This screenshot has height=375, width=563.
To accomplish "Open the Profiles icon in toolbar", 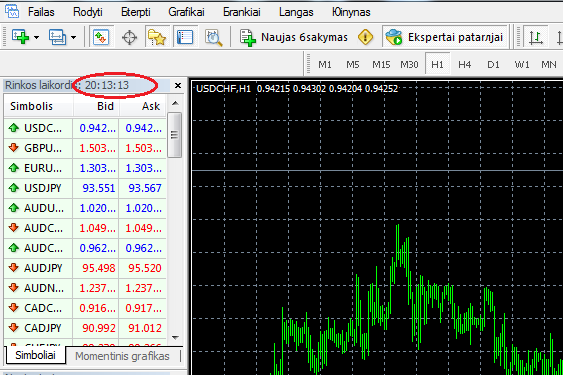I will tap(57, 37).
